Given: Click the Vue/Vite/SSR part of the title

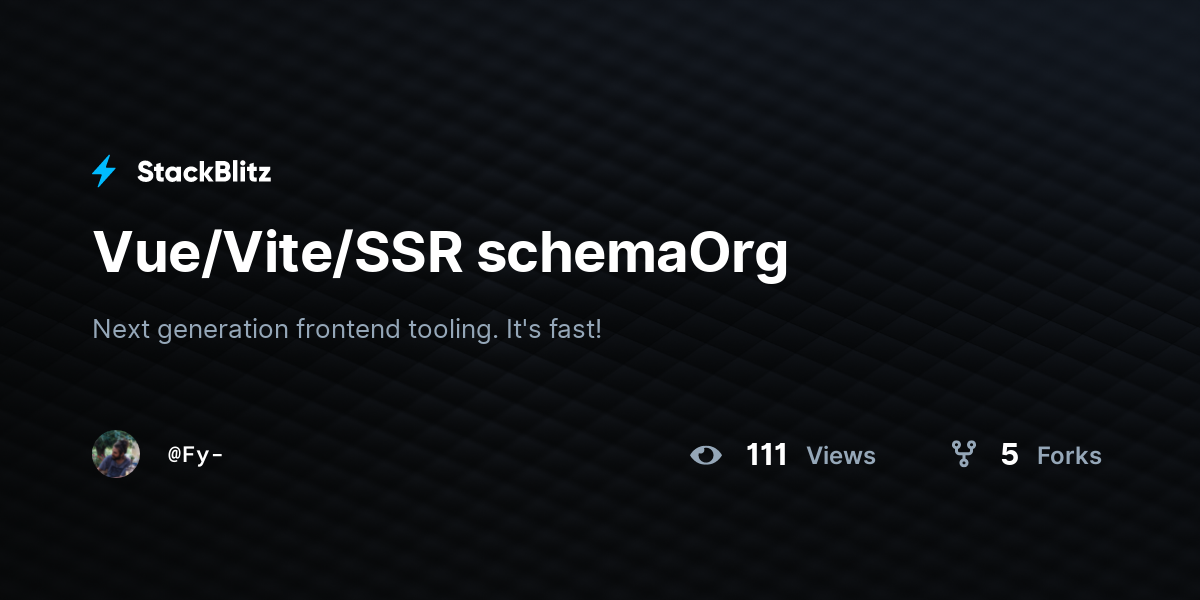Looking at the screenshot, I should click(278, 254).
